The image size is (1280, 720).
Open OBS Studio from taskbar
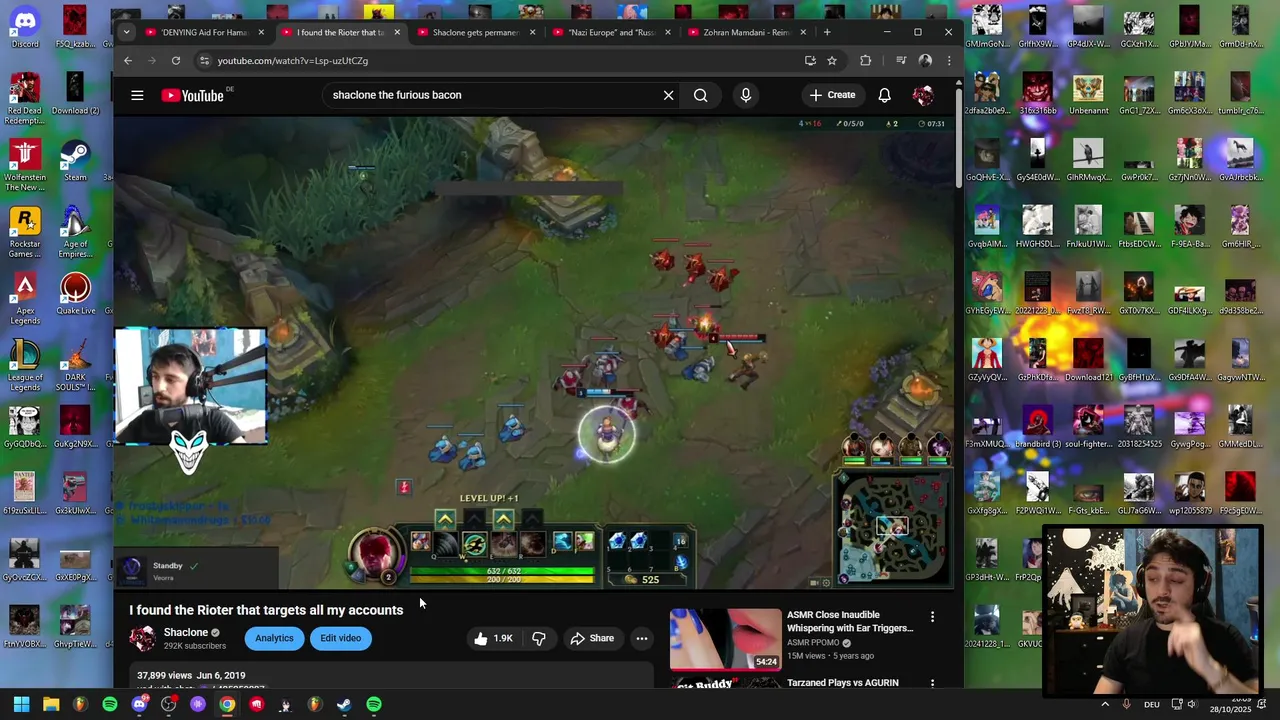coord(169,704)
